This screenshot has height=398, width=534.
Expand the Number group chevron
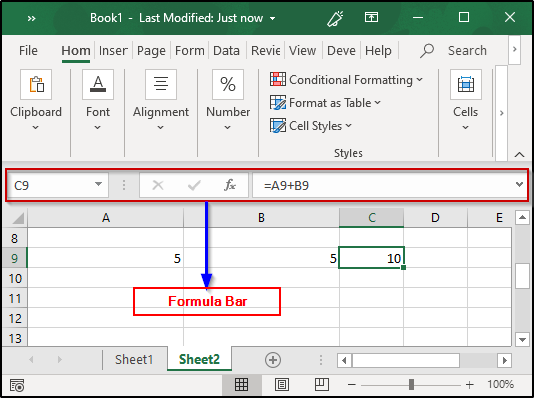(x=227, y=128)
